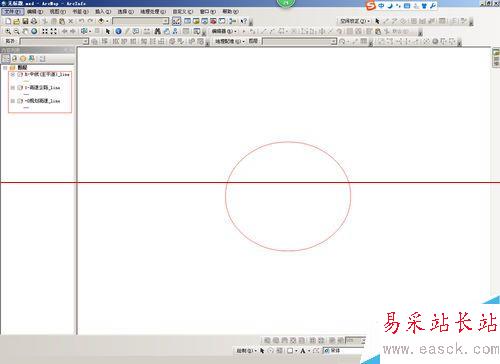This screenshot has height=364, width=500.
Task: Click the Print icon
Action: coord(34,21)
